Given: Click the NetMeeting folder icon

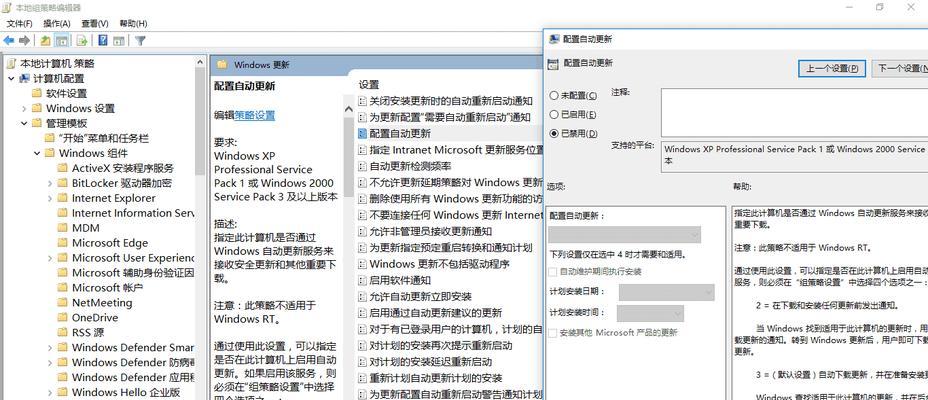Looking at the screenshot, I should pyautogui.click(x=63, y=303).
